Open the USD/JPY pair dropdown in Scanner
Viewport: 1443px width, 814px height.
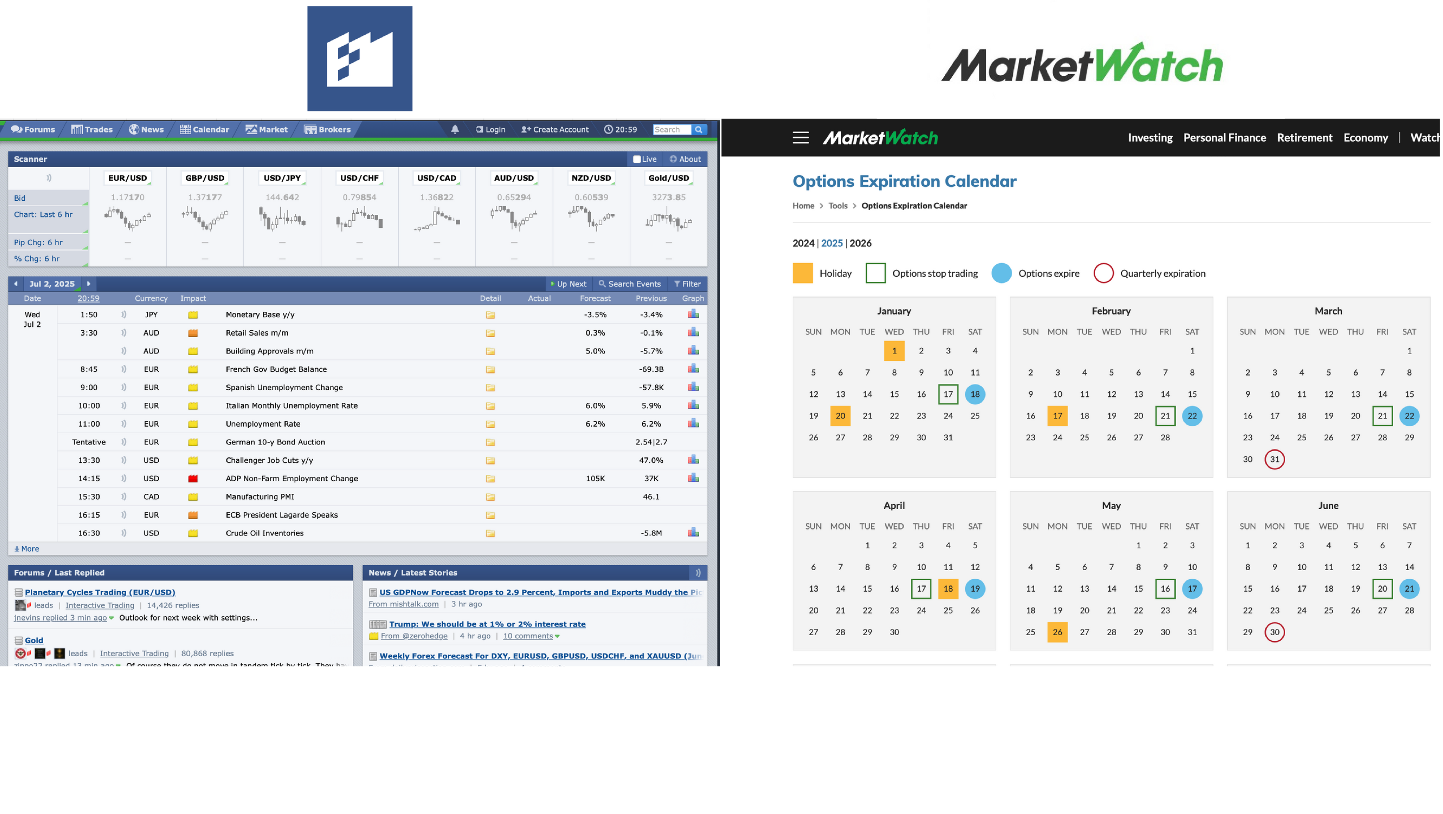click(282, 178)
